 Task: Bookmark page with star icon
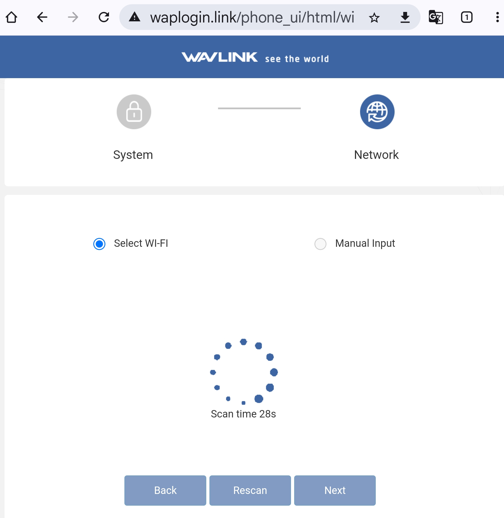tap(374, 17)
